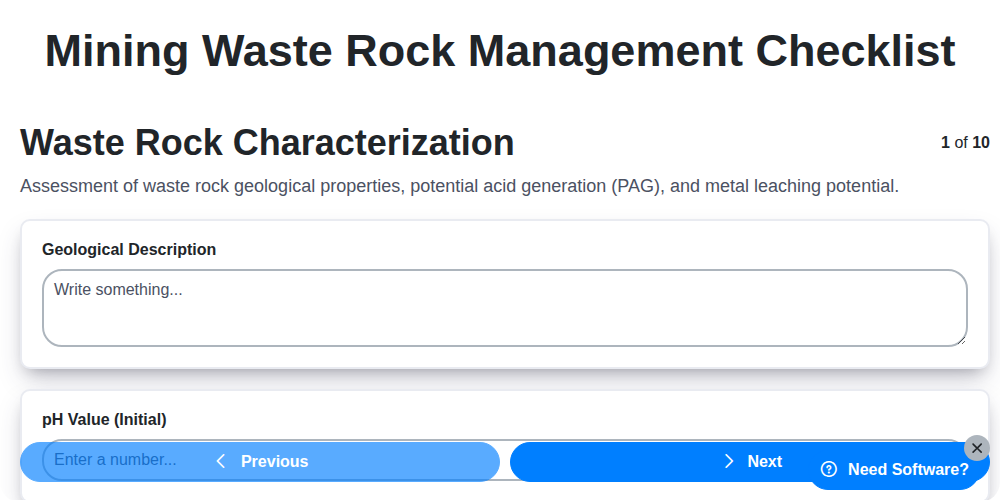Click the '1 of 10' page indicator

[x=965, y=142]
